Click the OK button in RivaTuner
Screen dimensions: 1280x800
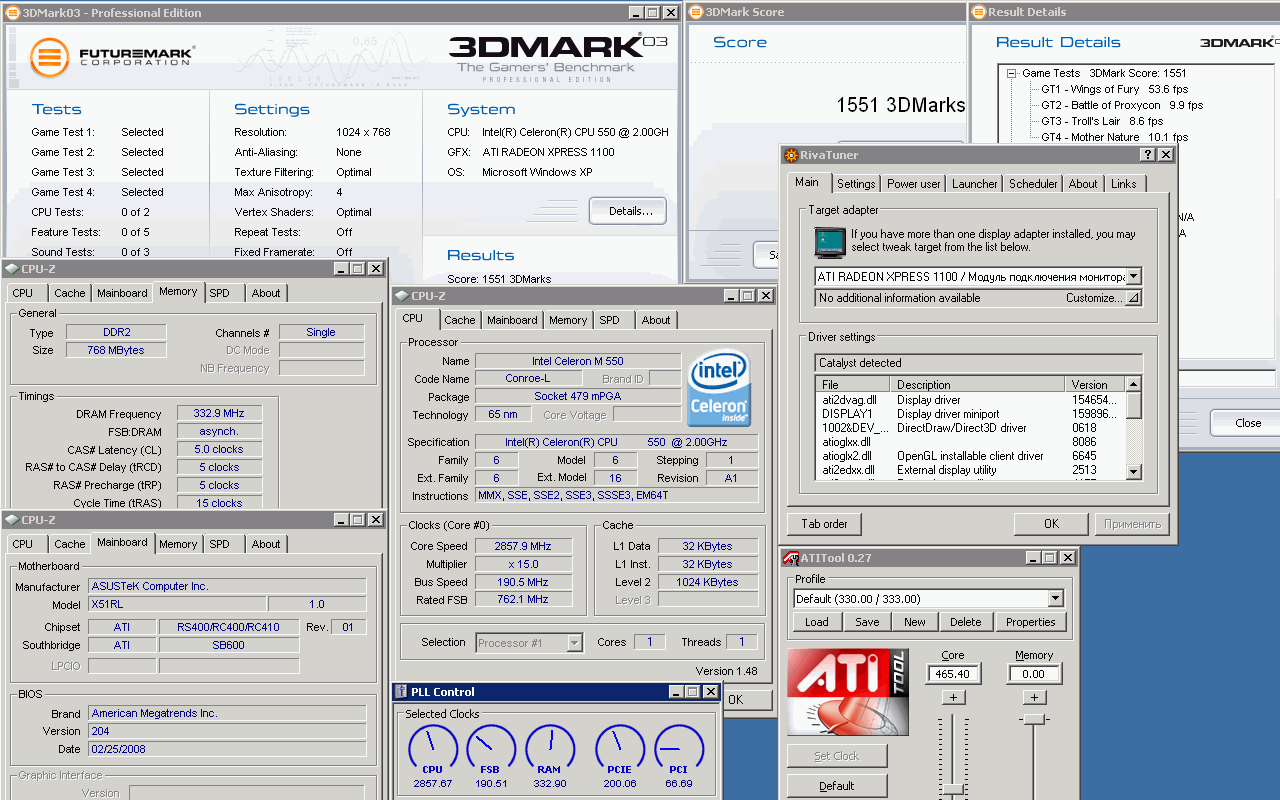[1051, 524]
